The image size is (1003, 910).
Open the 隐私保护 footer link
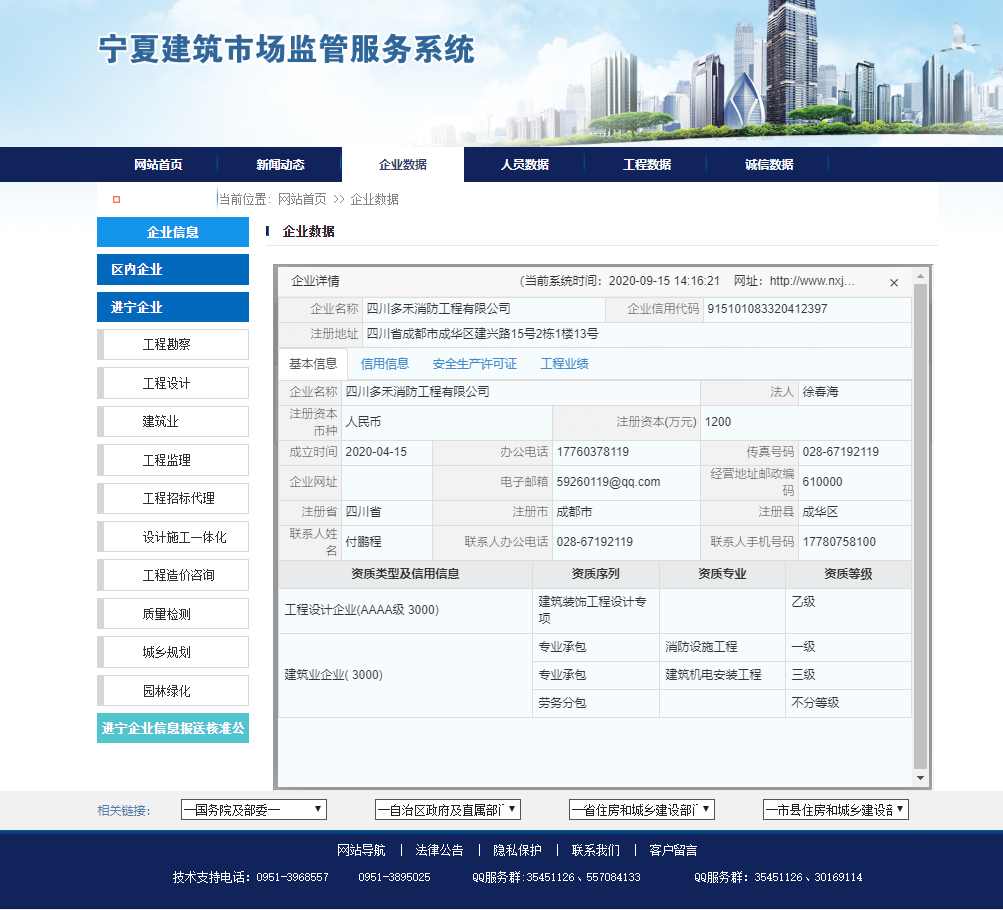(x=517, y=851)
